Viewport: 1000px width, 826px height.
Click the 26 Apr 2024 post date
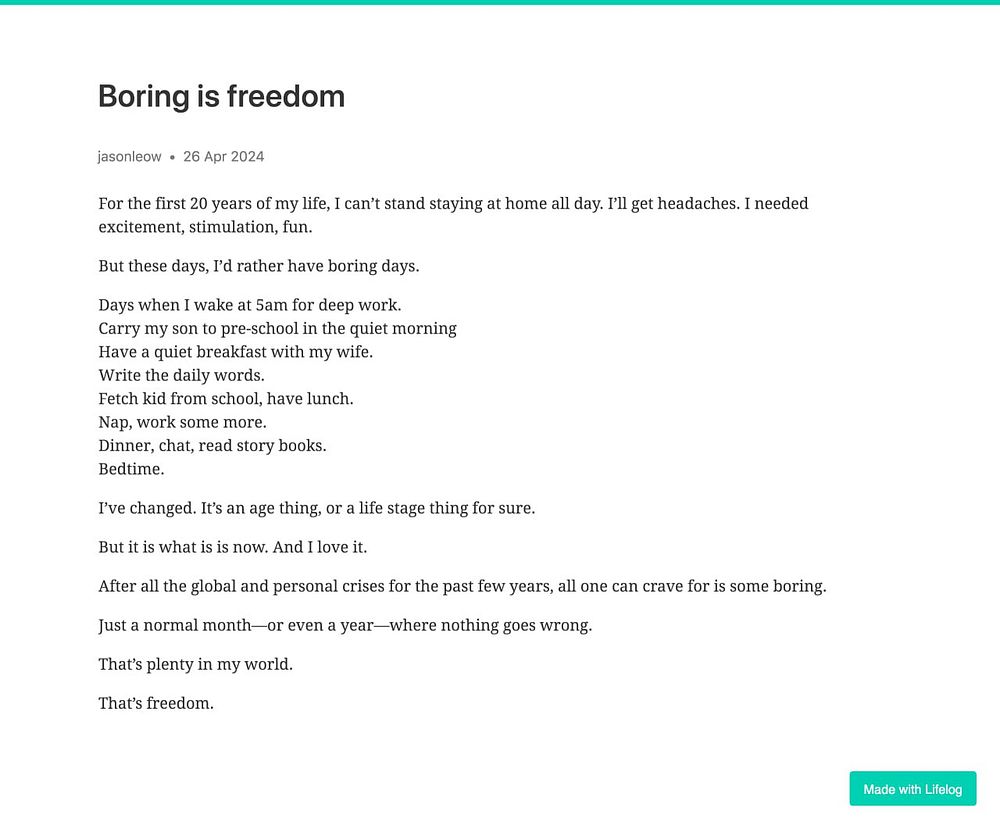[x=223, y=157]
